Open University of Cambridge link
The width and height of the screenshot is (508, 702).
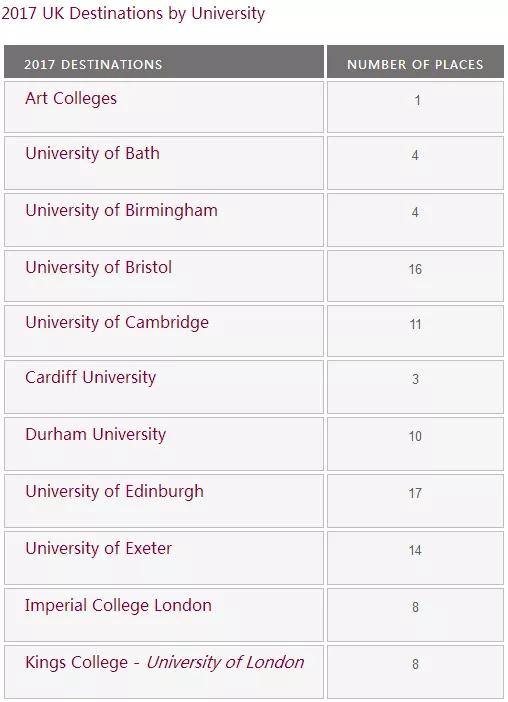pos(117,323)
